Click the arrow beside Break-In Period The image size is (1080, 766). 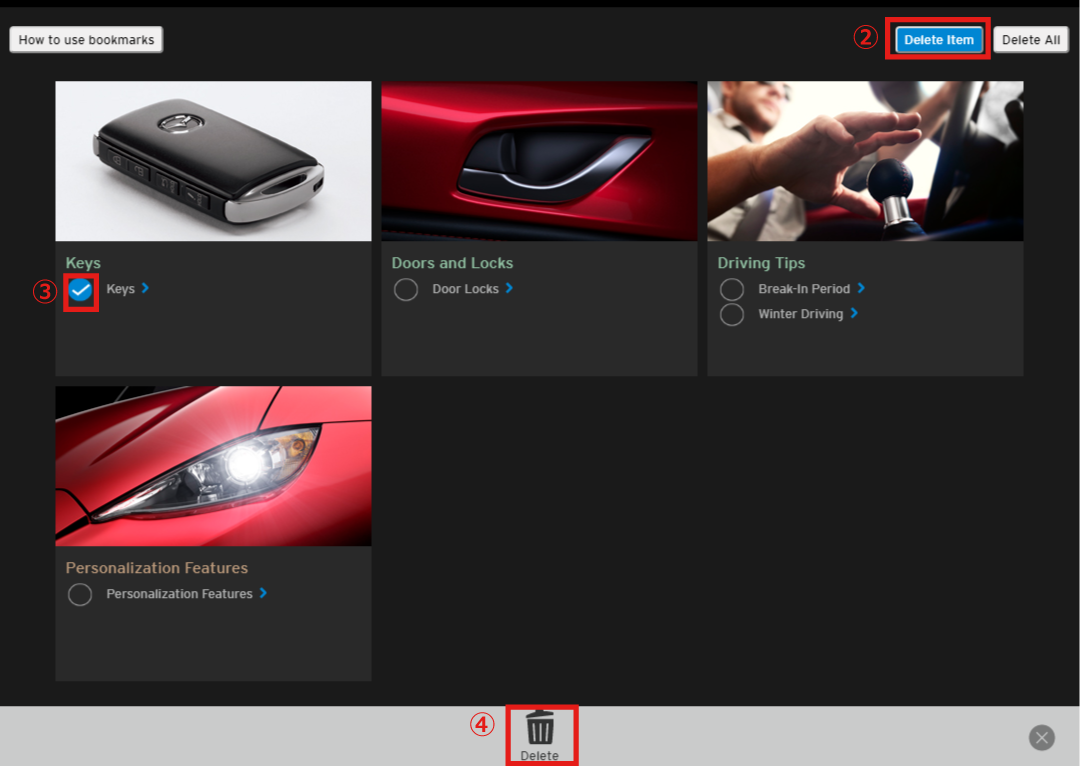pos(861,288)
